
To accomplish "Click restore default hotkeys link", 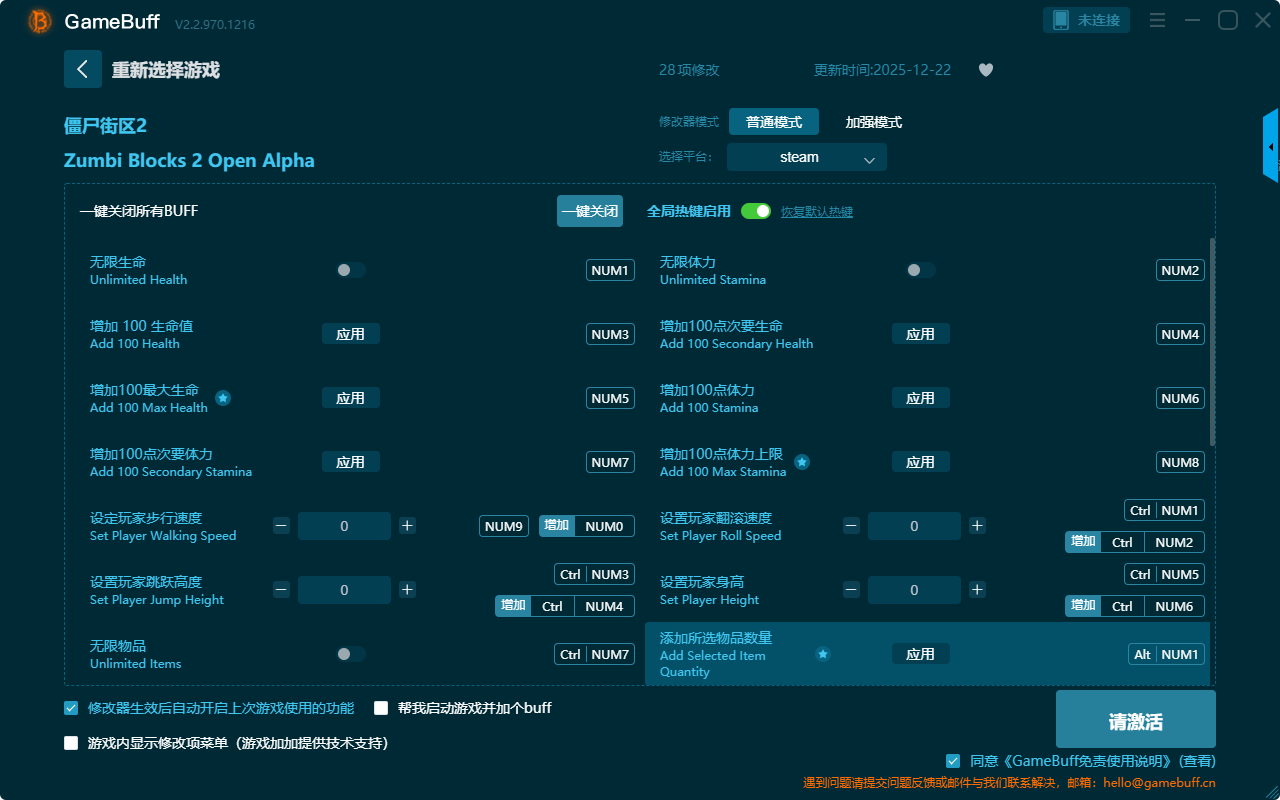I will [x=817, y=212].
